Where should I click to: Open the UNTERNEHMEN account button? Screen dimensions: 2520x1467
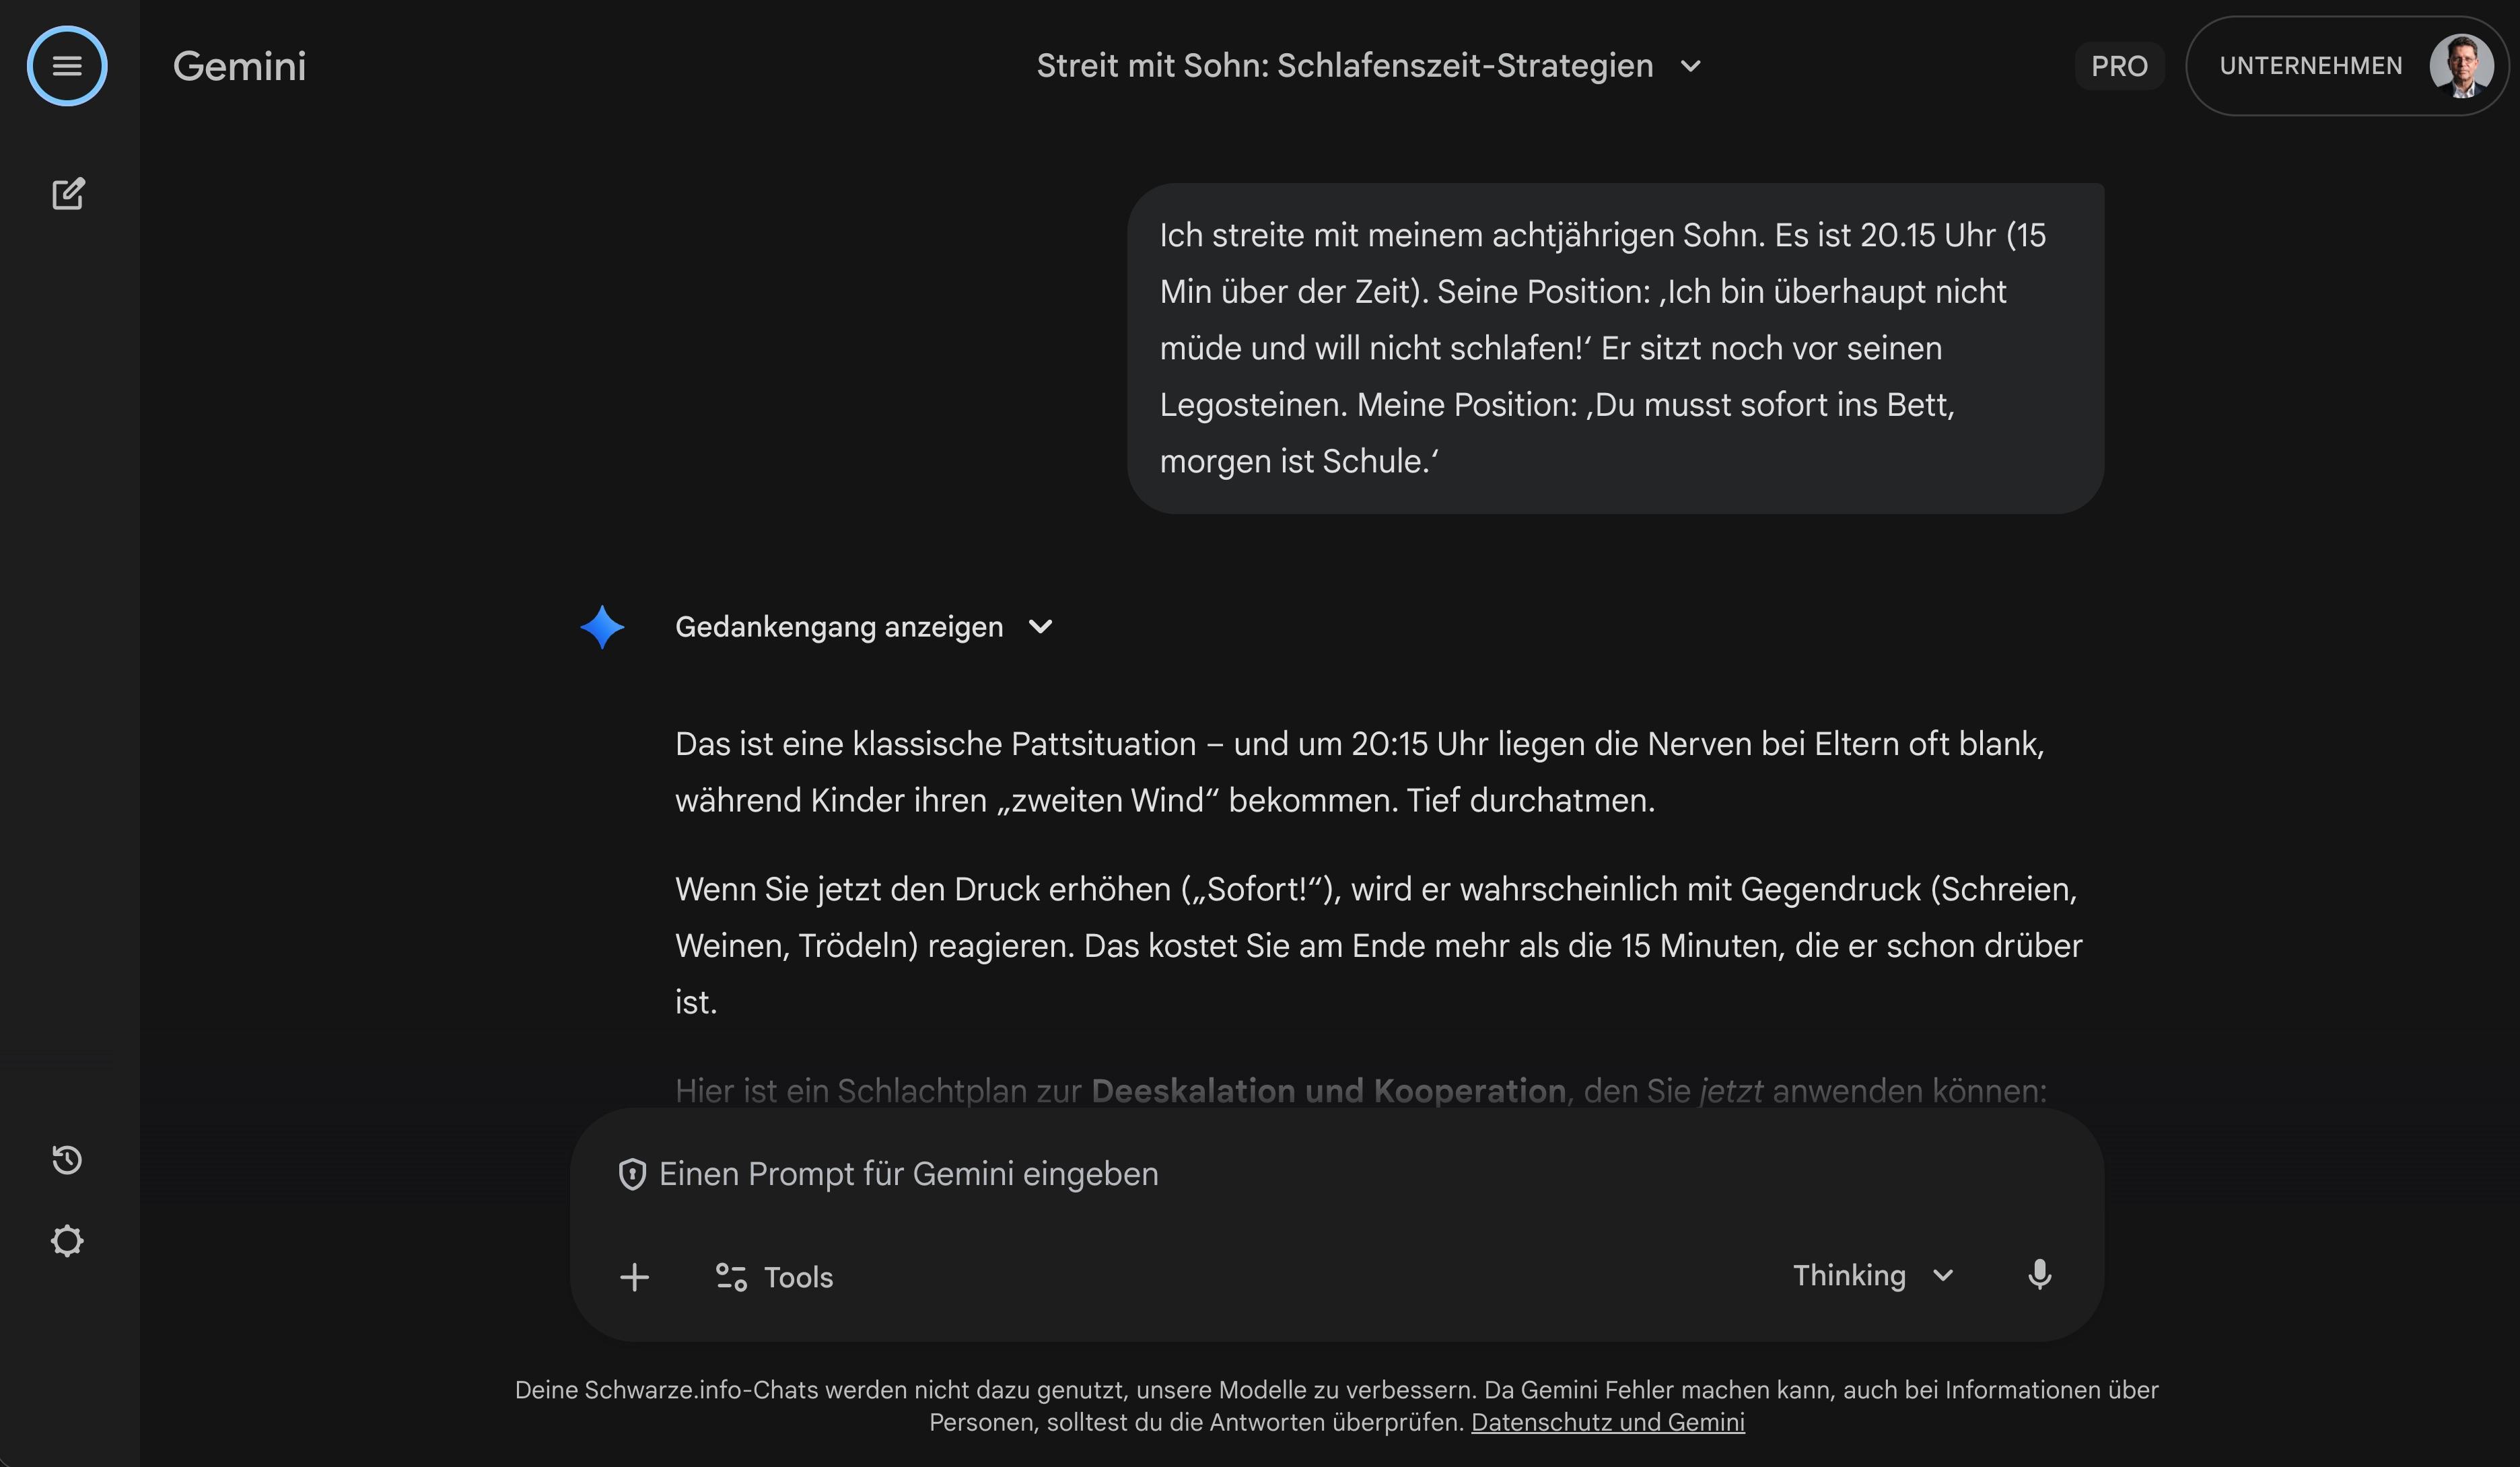[x=2311, y=66]
